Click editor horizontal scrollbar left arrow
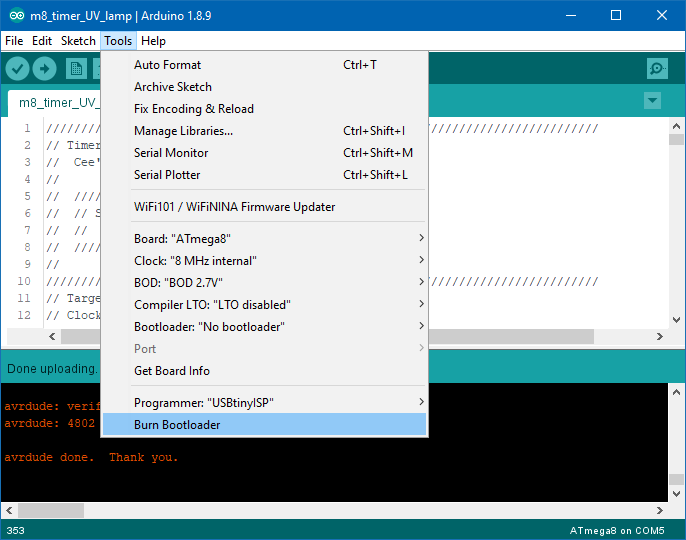Image resolution: width=686 pixels, height=540 pixels. pyautogui.click(x=52, y=337)
